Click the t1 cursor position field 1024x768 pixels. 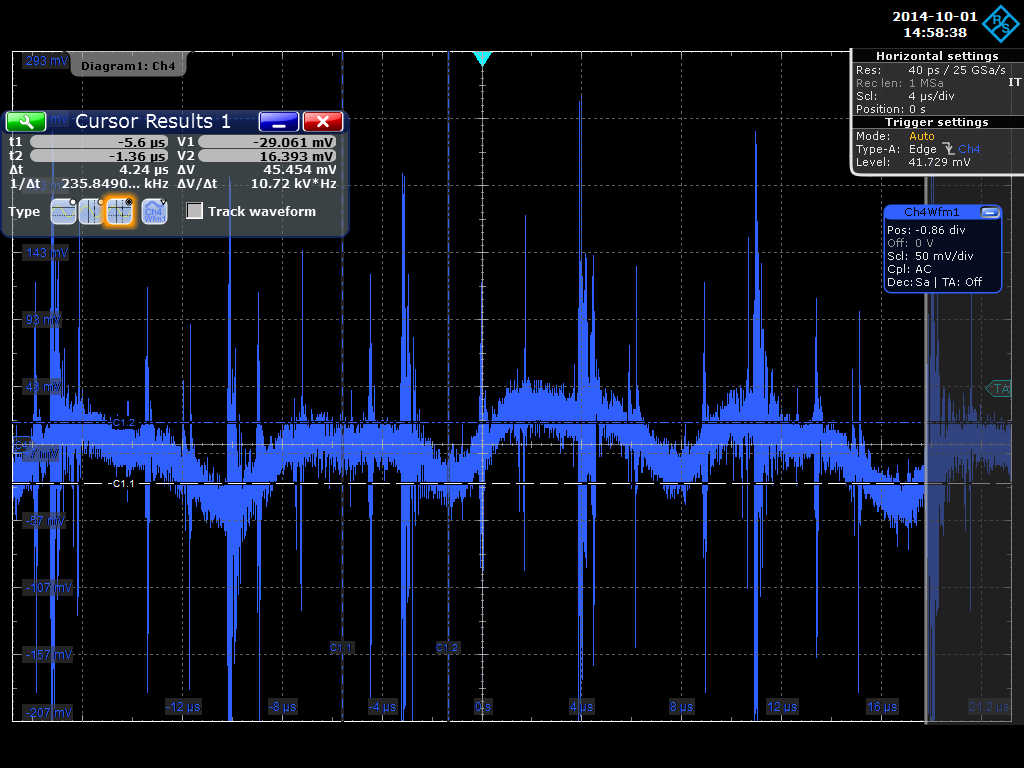(98, 142)
